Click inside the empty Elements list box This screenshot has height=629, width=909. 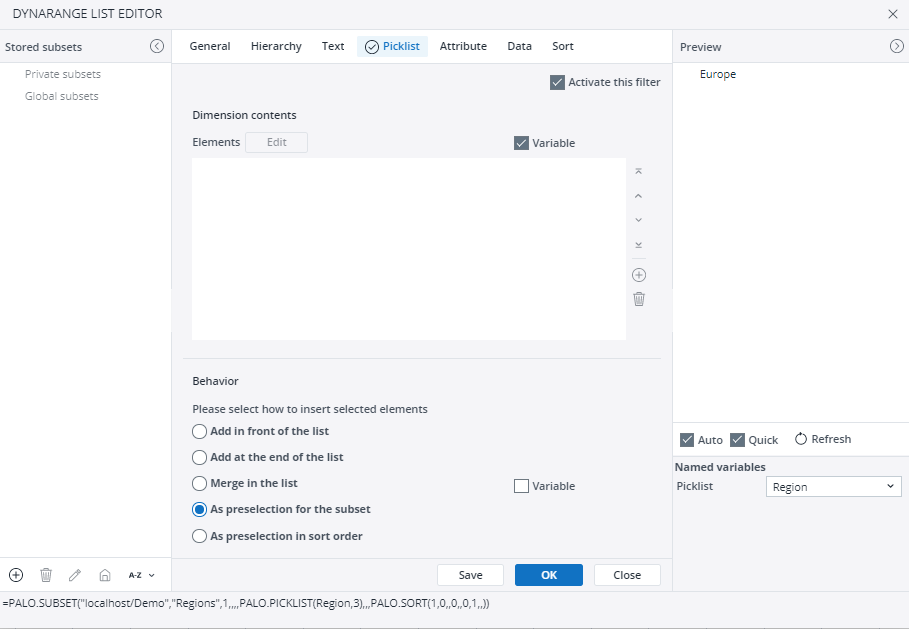[409, 249]
